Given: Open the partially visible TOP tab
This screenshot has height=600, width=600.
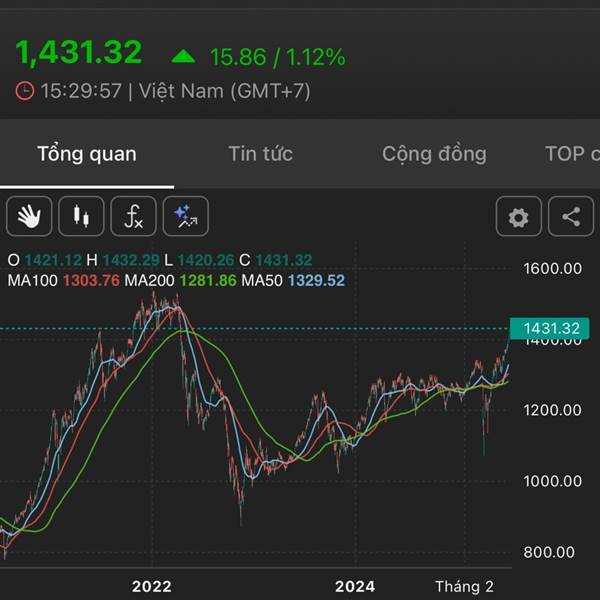Looking at the screenshot, I should pyautogui.click(x=572, y=154).
